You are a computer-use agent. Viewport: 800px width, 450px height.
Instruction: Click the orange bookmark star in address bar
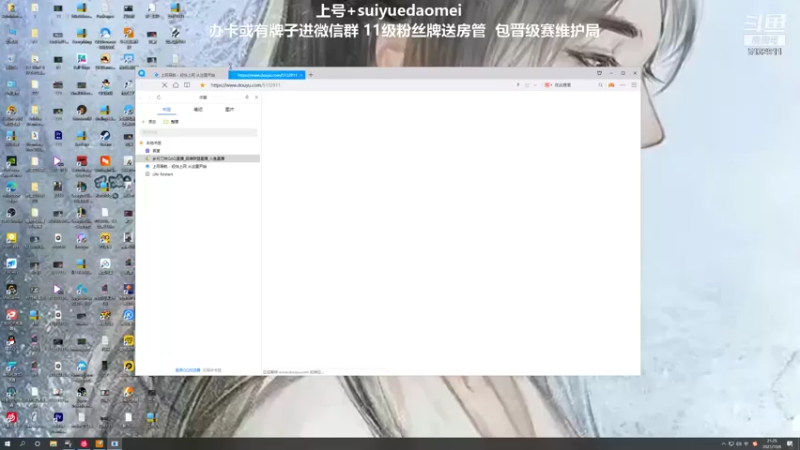[203, 85]
